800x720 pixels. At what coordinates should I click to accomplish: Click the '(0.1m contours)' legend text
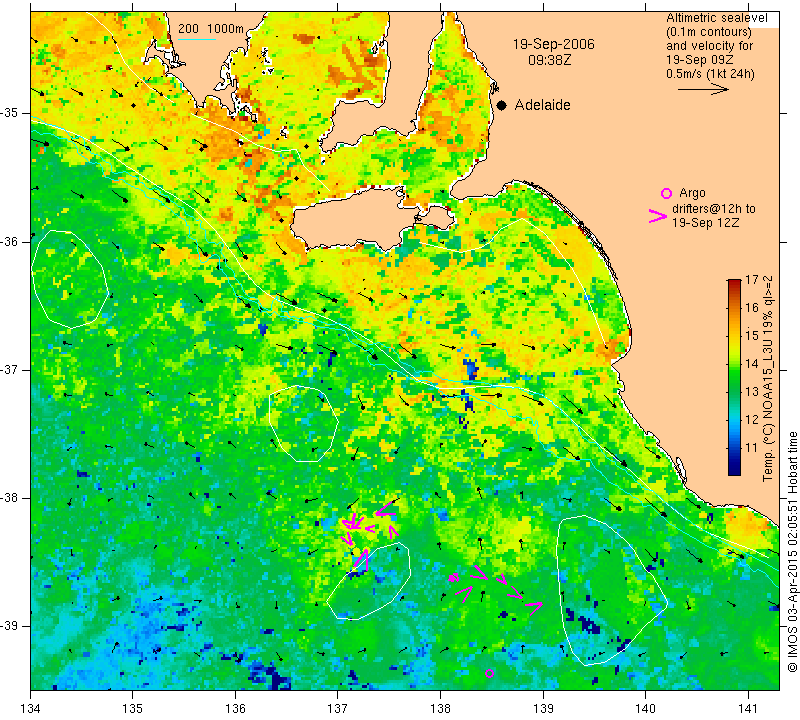709,32
